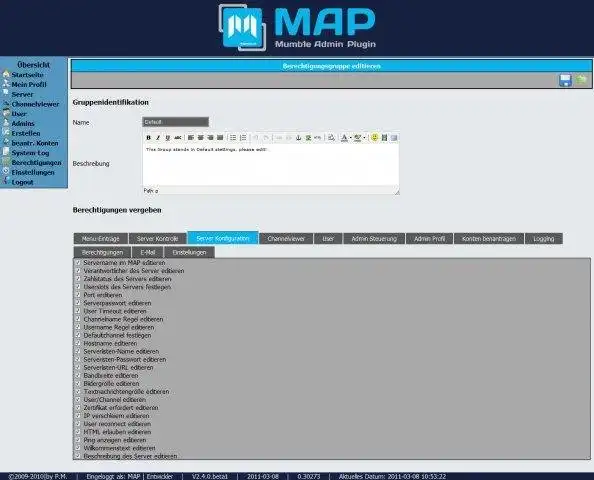
Task: Grab the editor resize handle corner
Action: pyautogui.click(x=397, y=192)
